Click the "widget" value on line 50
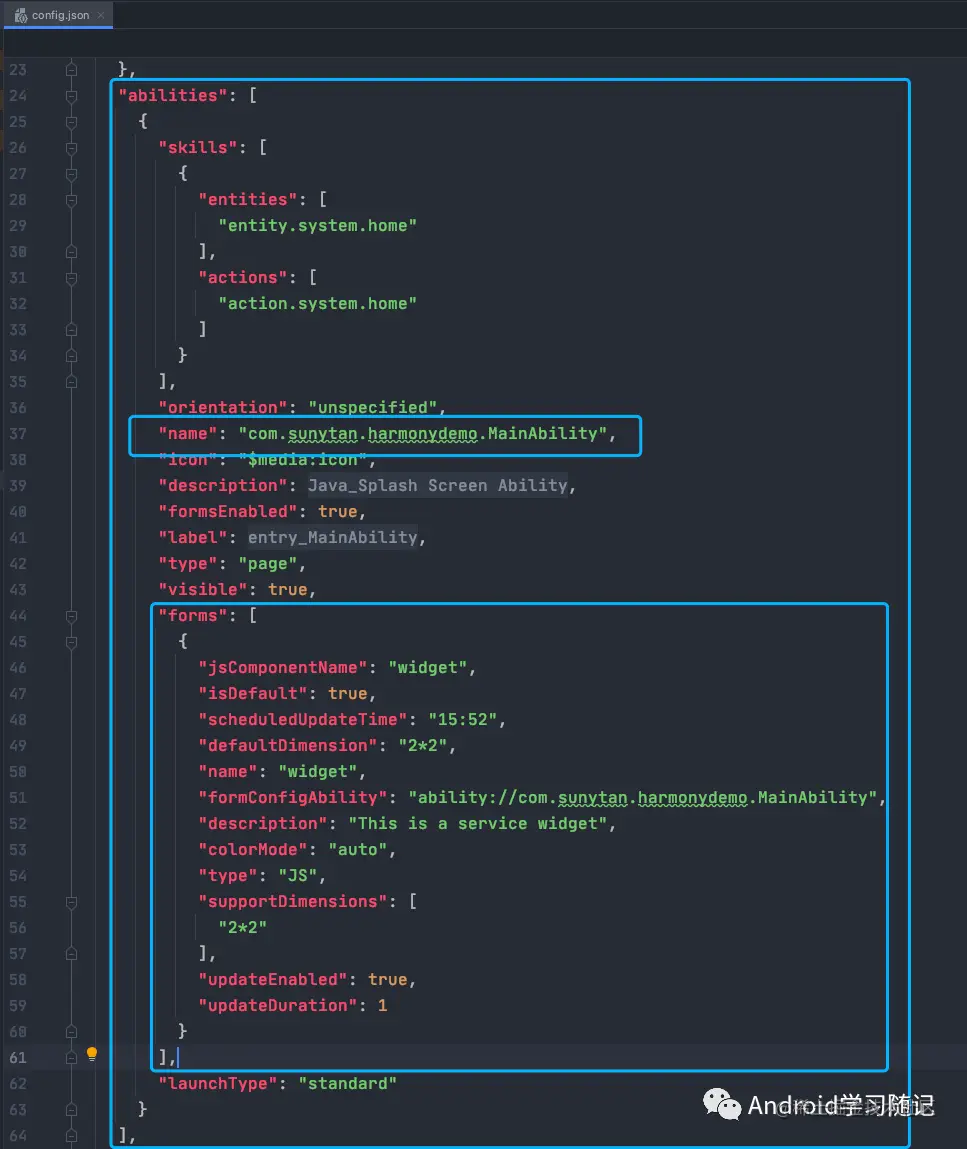This screenshot has width=967, height=1149. (317, 772)
